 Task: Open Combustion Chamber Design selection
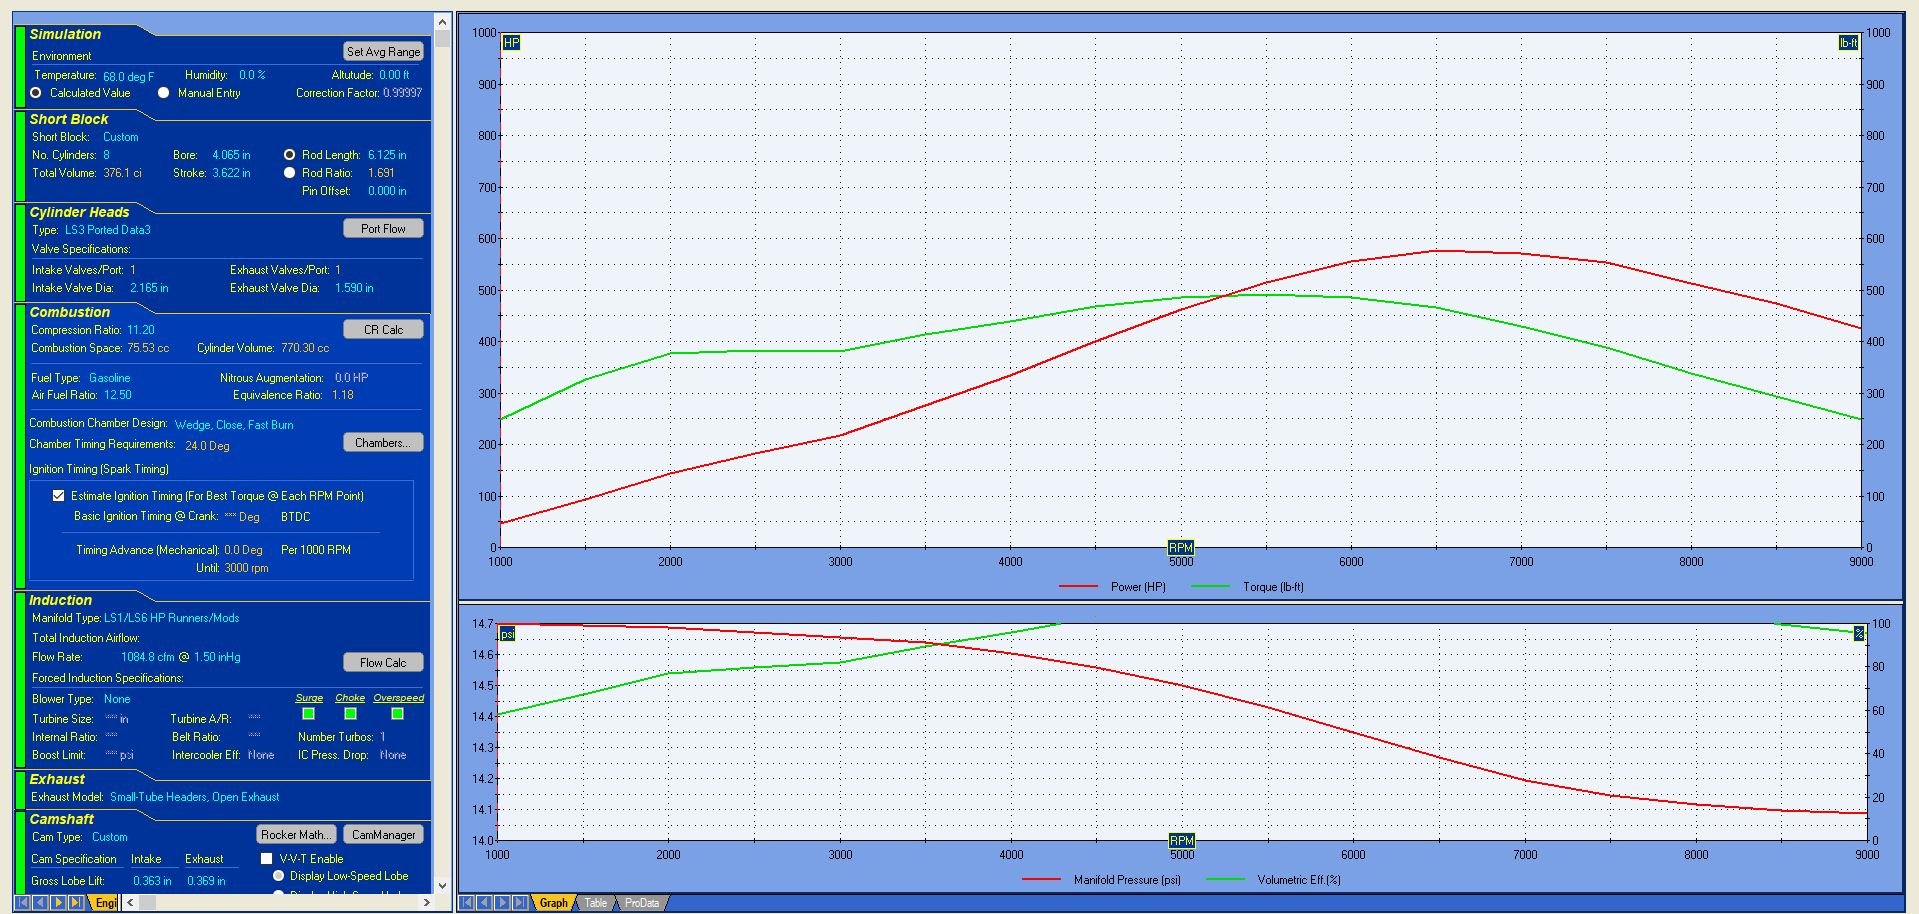click(234, 425)
